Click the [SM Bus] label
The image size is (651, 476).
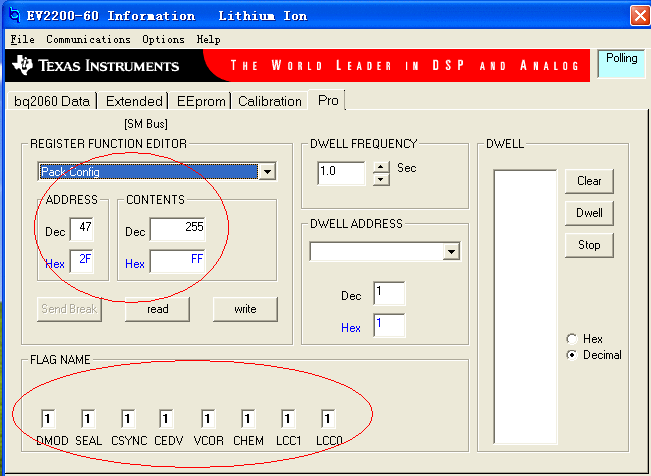146,124
